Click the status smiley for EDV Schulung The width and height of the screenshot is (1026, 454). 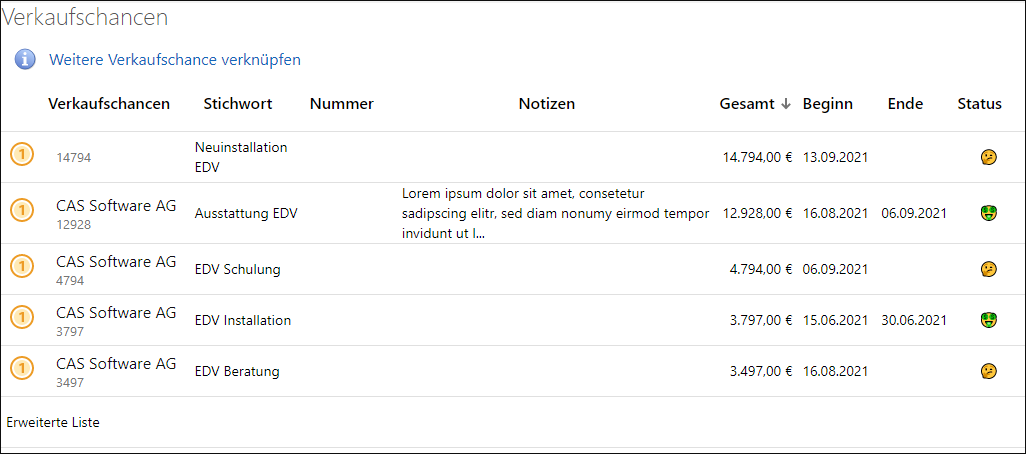tap(988, 269)
